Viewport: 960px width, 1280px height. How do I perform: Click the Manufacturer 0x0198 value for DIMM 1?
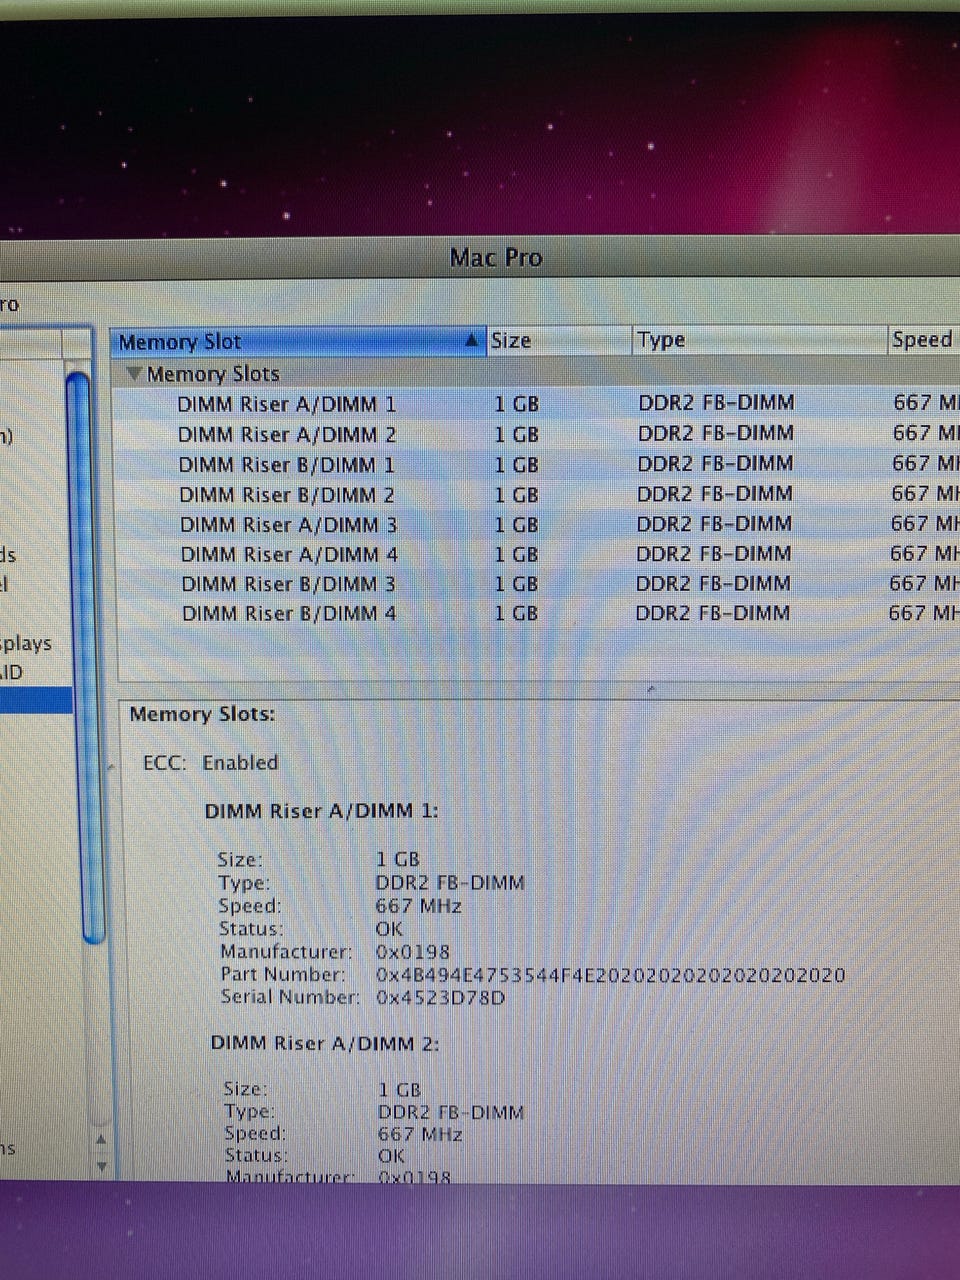pos(413,952)
